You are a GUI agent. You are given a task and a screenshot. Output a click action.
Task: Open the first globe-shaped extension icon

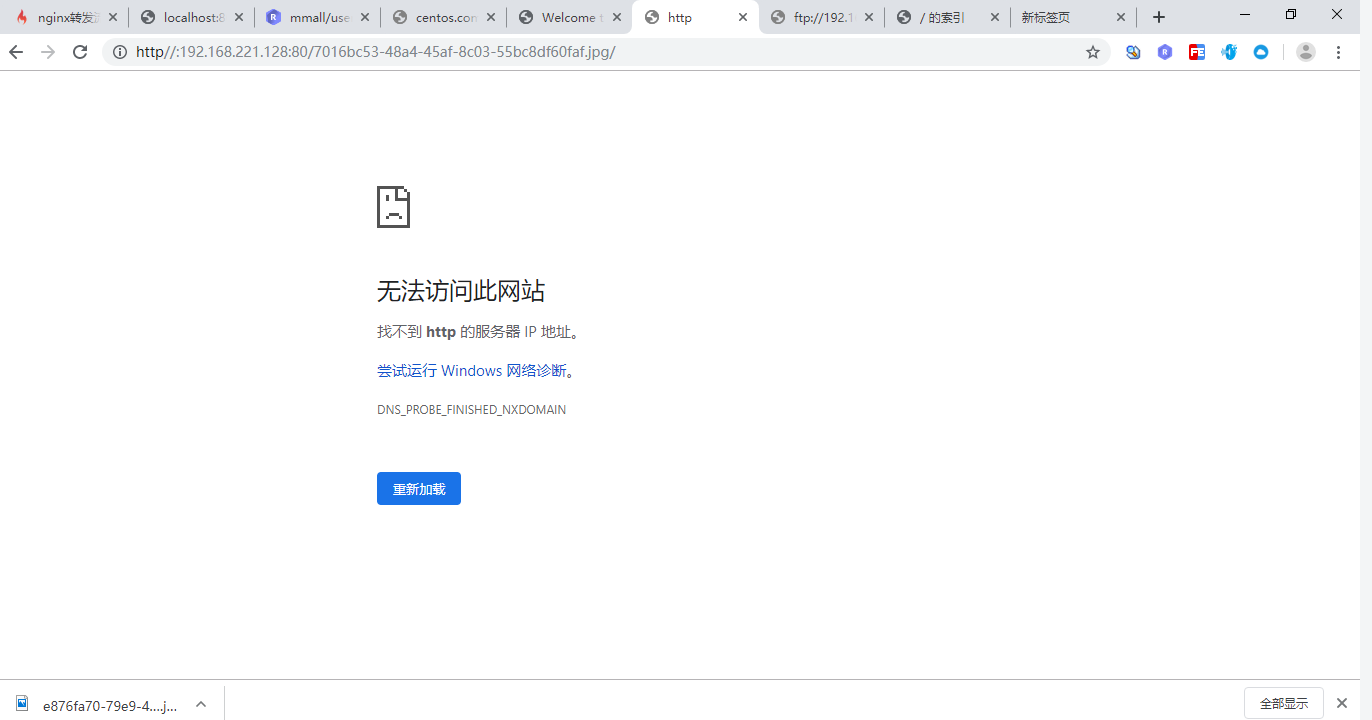point(1133,52)
